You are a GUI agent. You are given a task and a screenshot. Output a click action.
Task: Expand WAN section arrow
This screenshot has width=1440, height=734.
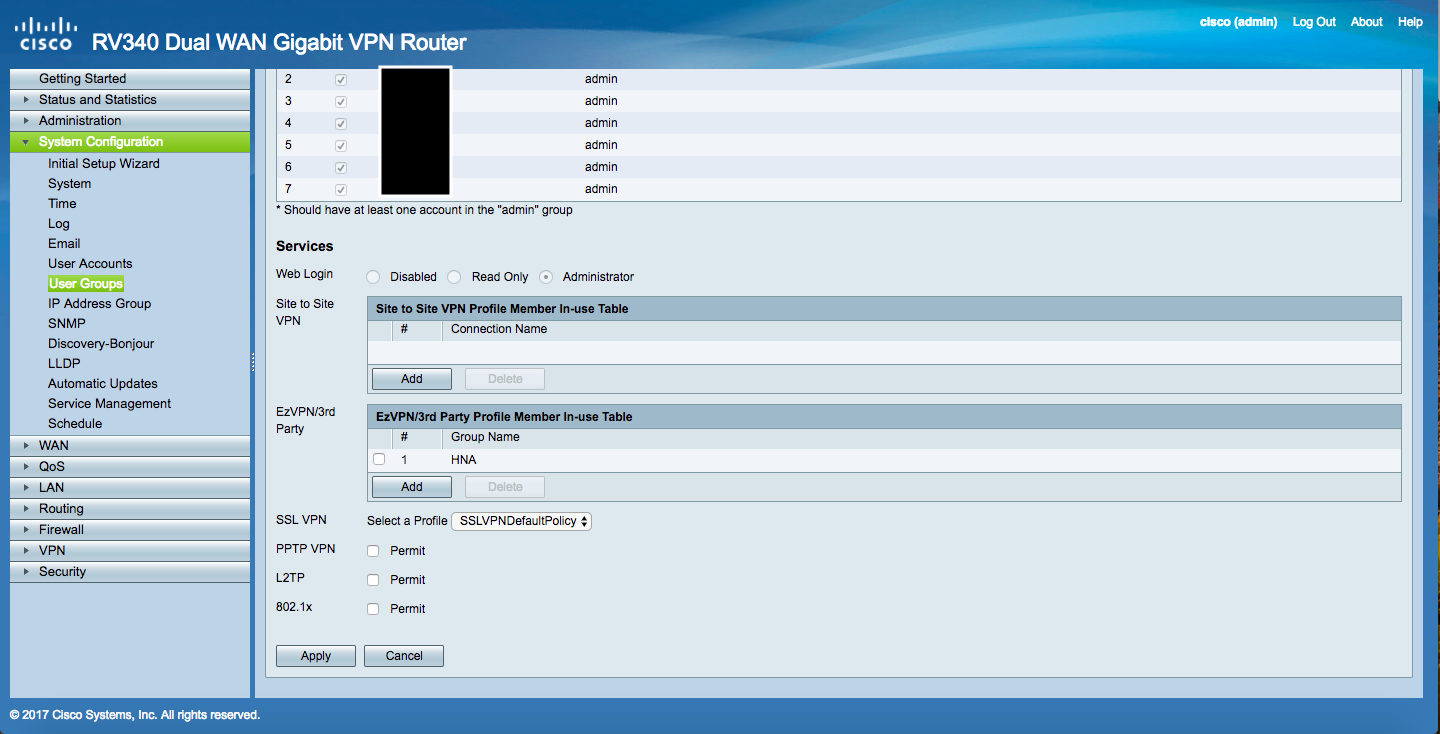click(26, 446)
